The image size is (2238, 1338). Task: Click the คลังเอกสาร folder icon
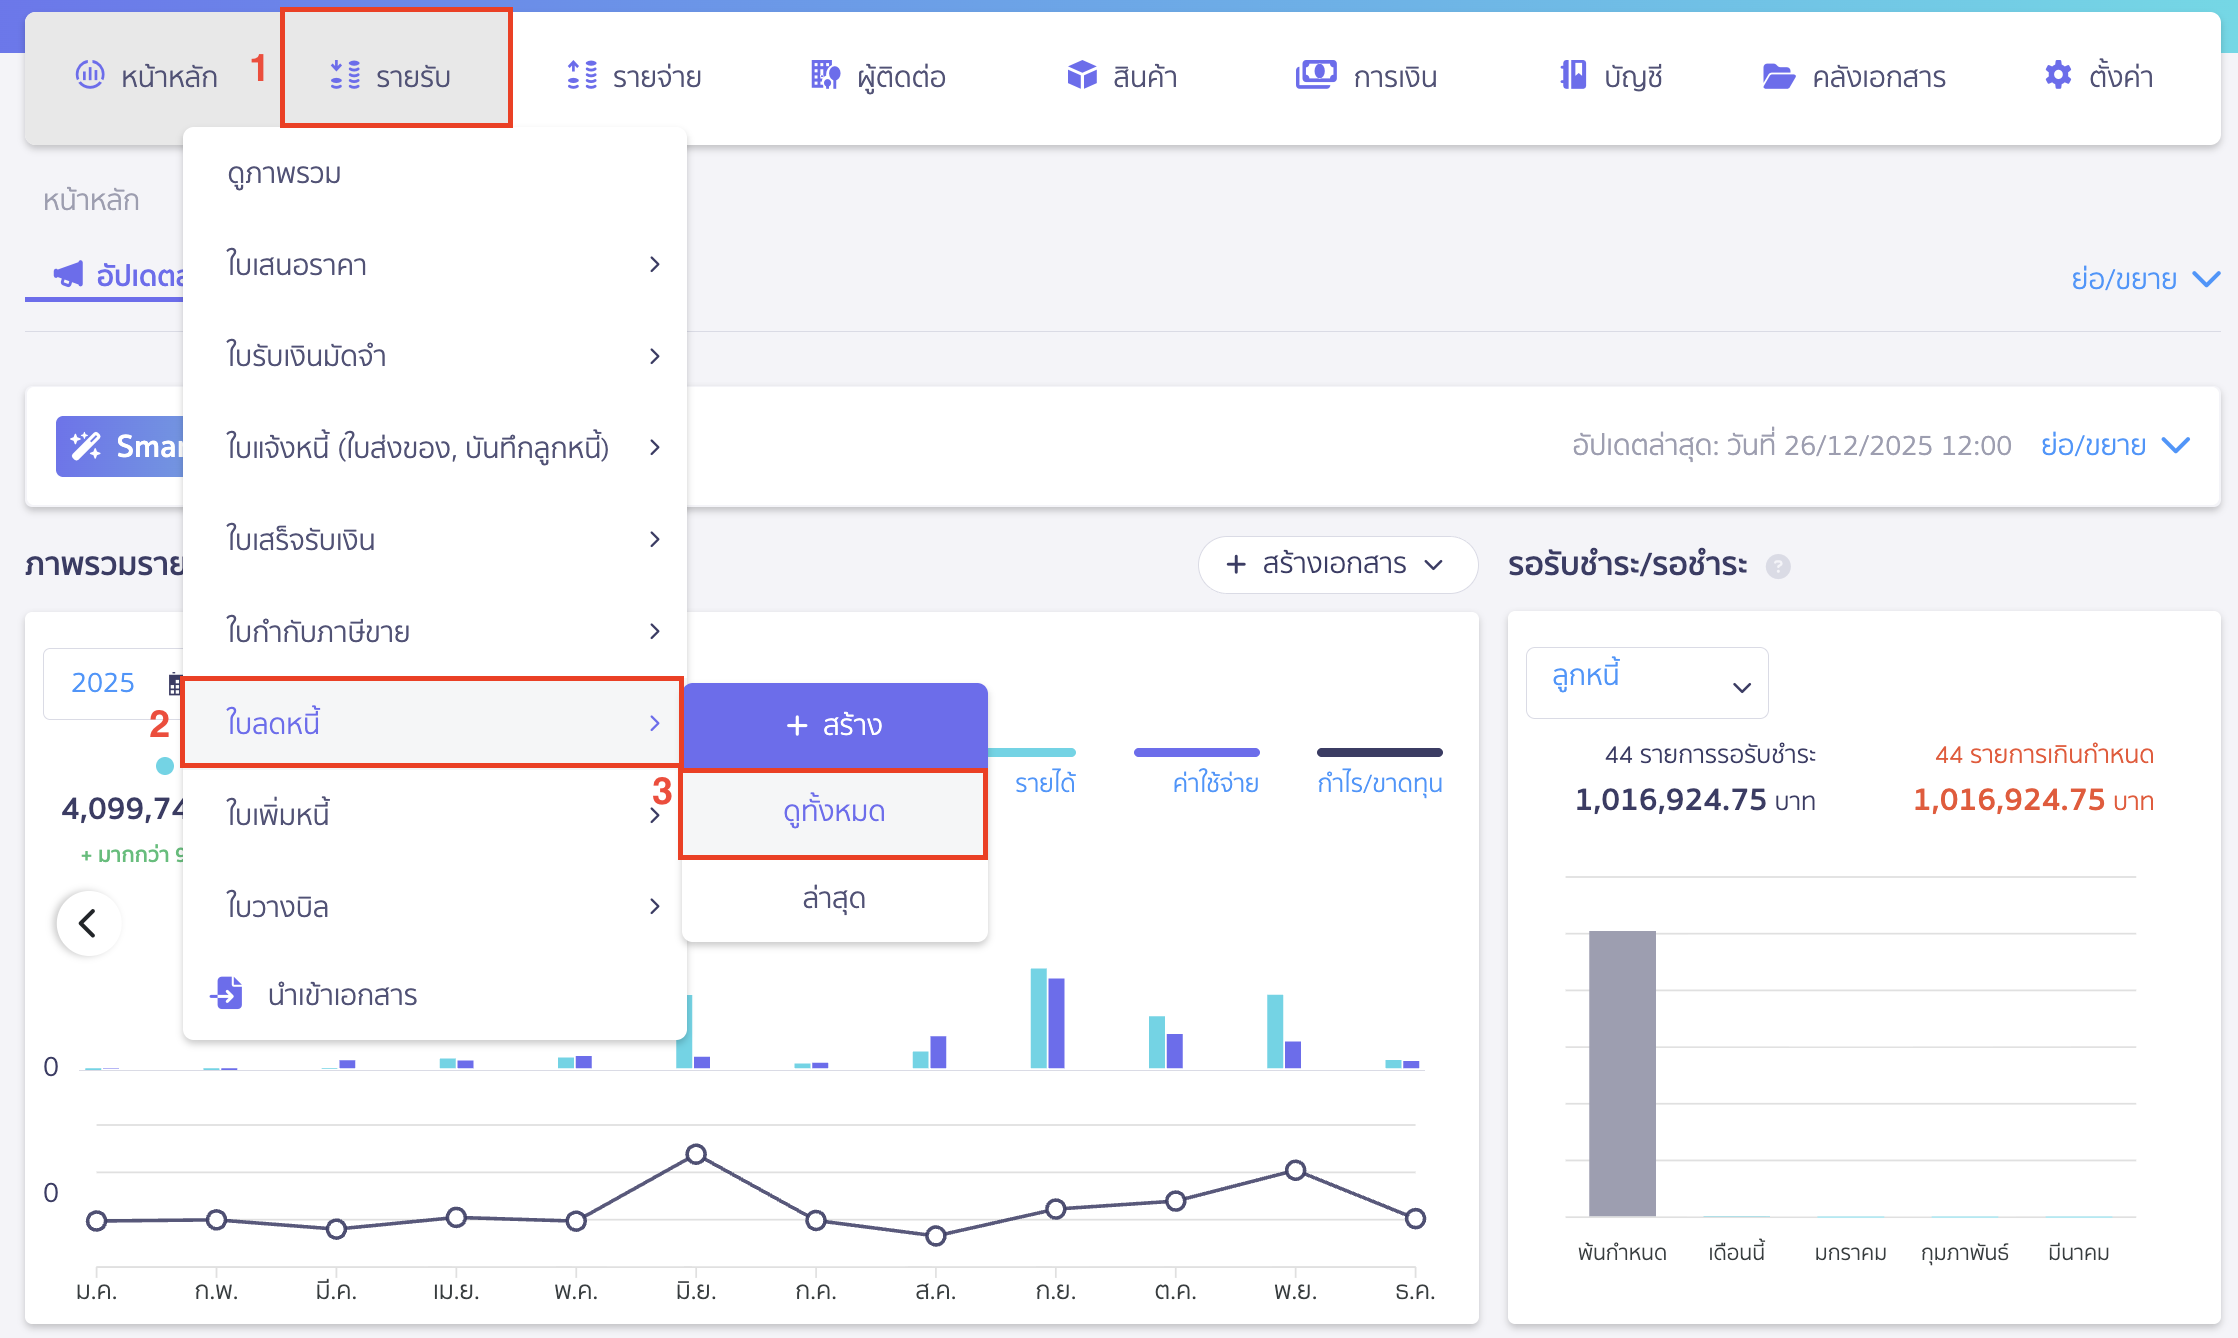(1778, 76)
